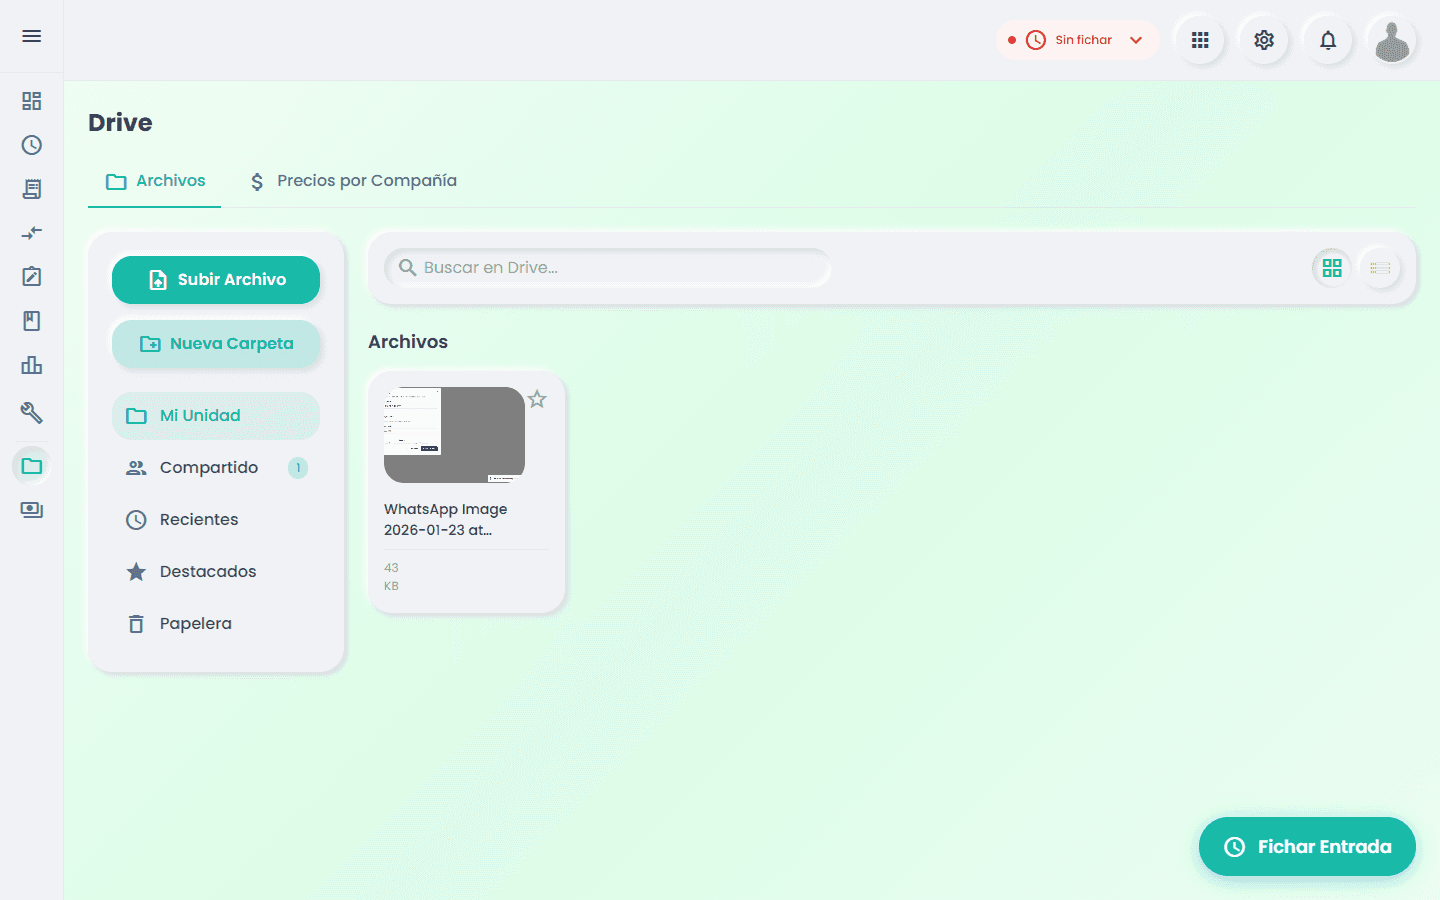Show notifications with the bell icon
This screenshot has width=1440, height=900.
click(1328, 40)
